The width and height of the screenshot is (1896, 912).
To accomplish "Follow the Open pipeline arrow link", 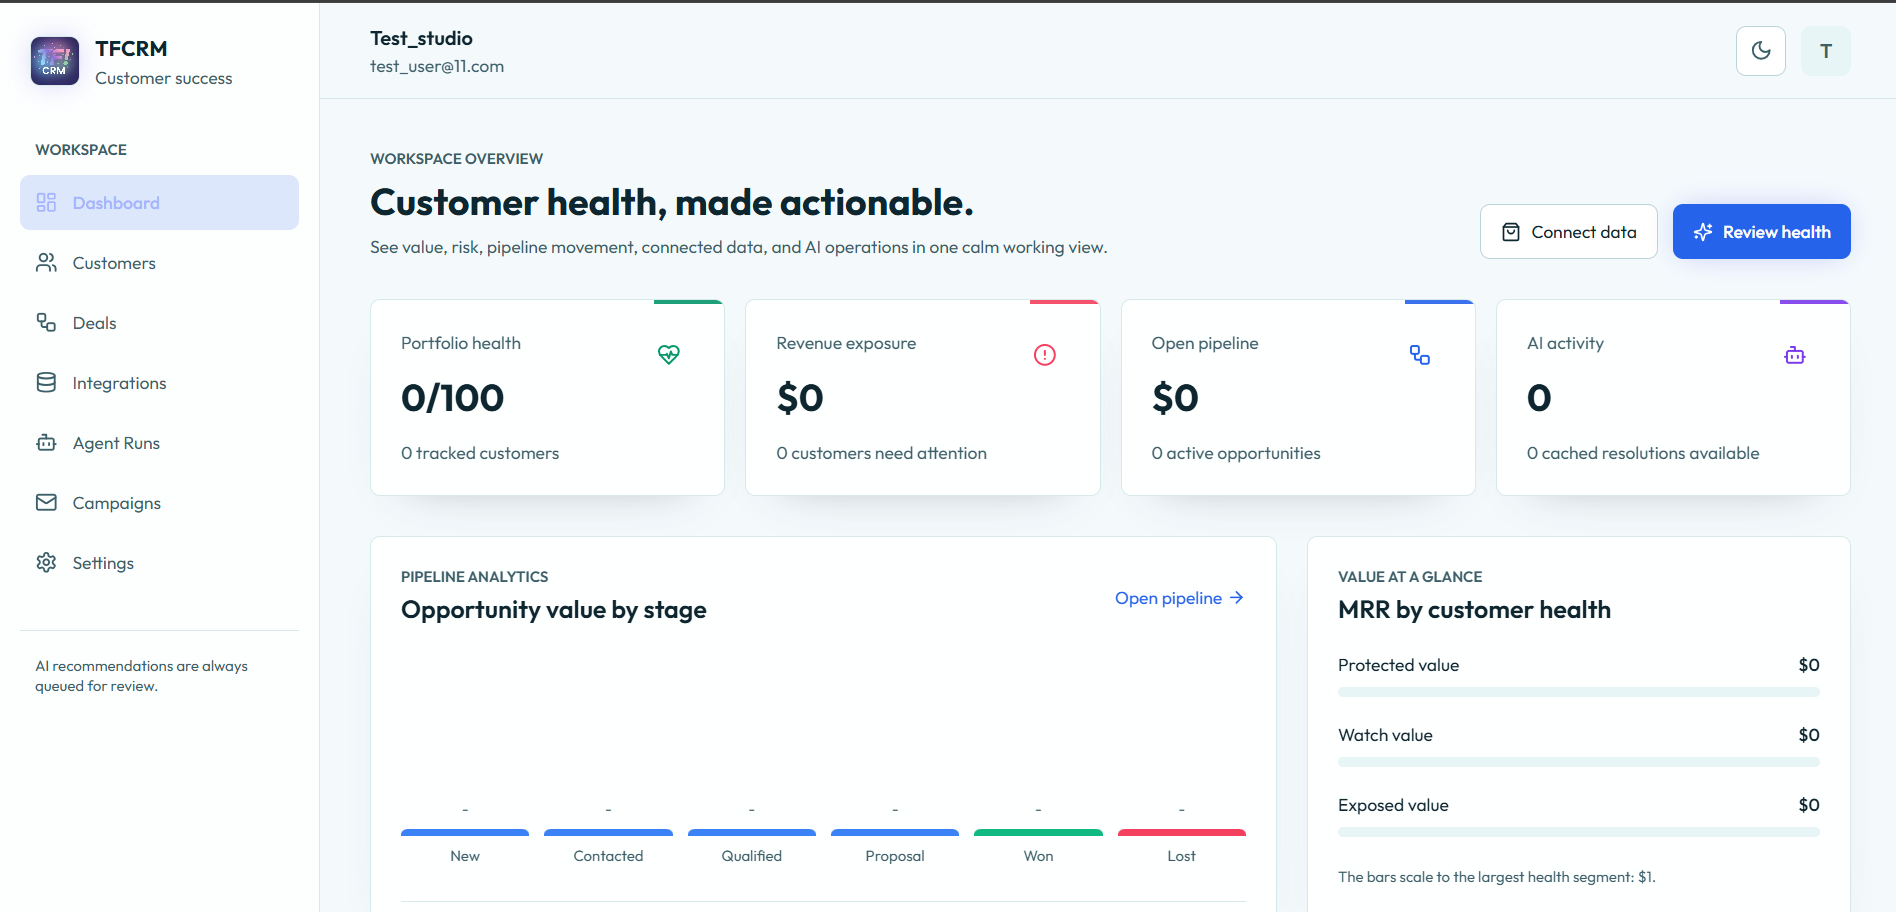I will pos(1179,598).
